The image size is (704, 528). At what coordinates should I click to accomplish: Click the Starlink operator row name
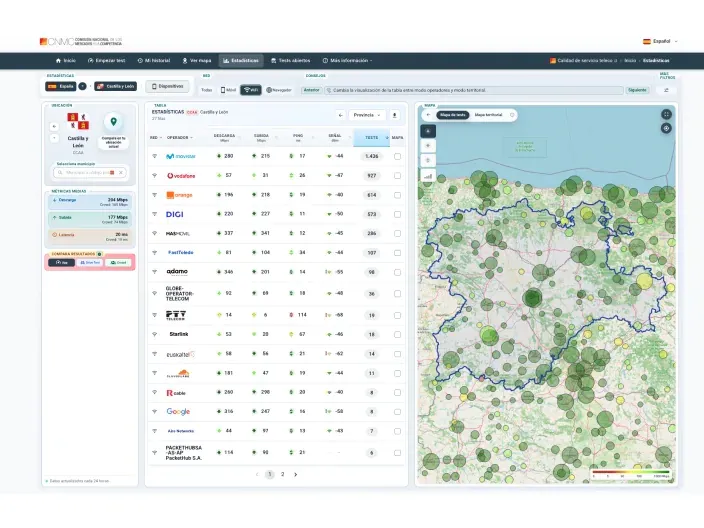(179, 334)
